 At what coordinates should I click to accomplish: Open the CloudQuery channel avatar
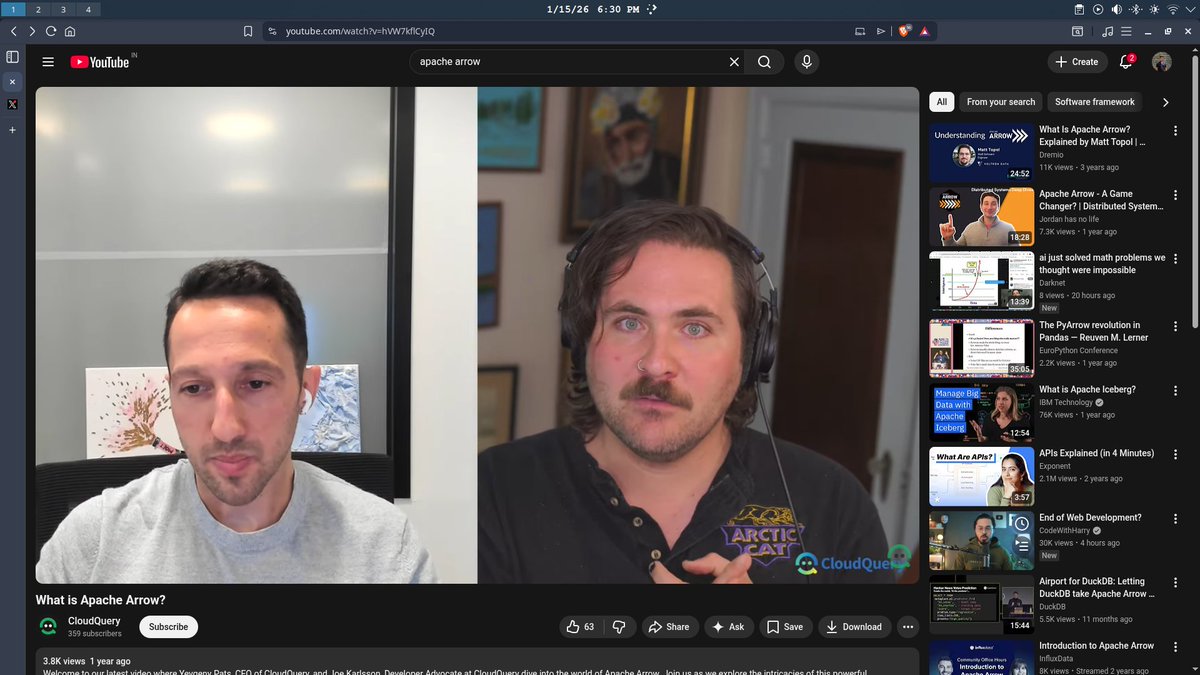pos(48,627)
